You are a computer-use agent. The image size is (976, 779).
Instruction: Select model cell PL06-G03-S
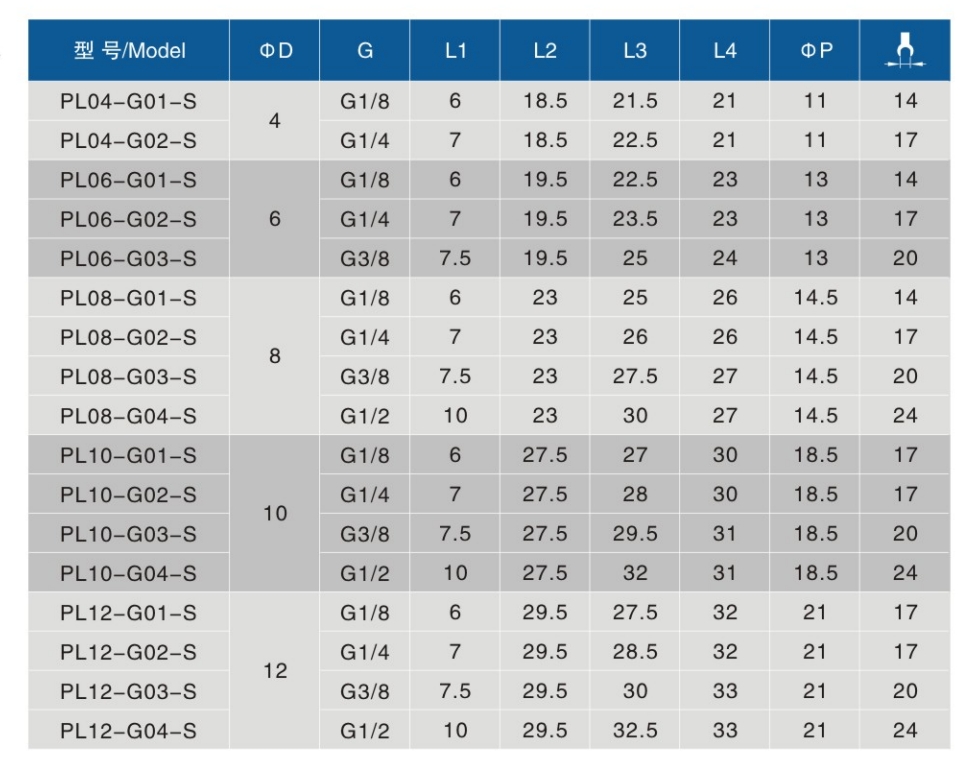pos(129,259)
